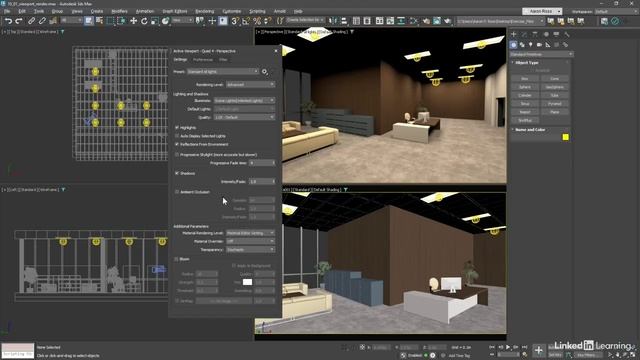Image resolution: width=640 pixels, height=360 pixels.
Task: Toggle the 3D Snaps icon
Action: click(235, 21)
